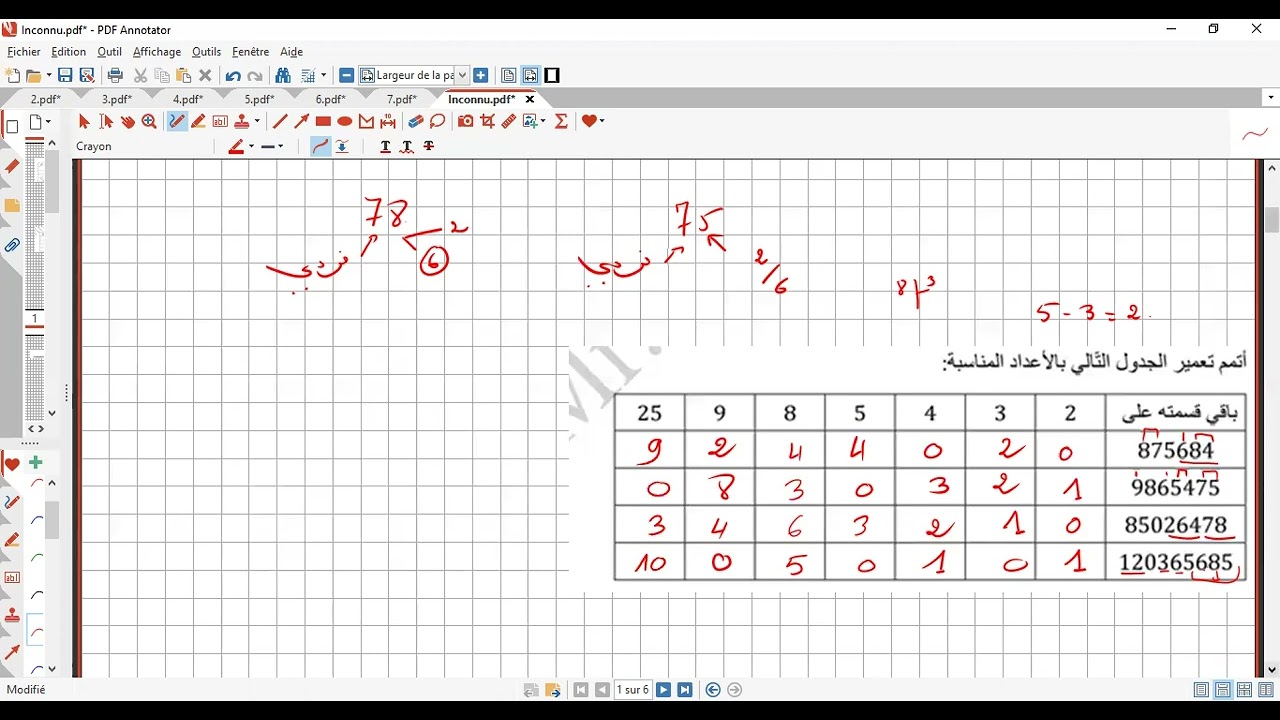This screenshot has width=1280, height=720.
Task: Open the Fenêtre menu
Action: pos(251,52)
